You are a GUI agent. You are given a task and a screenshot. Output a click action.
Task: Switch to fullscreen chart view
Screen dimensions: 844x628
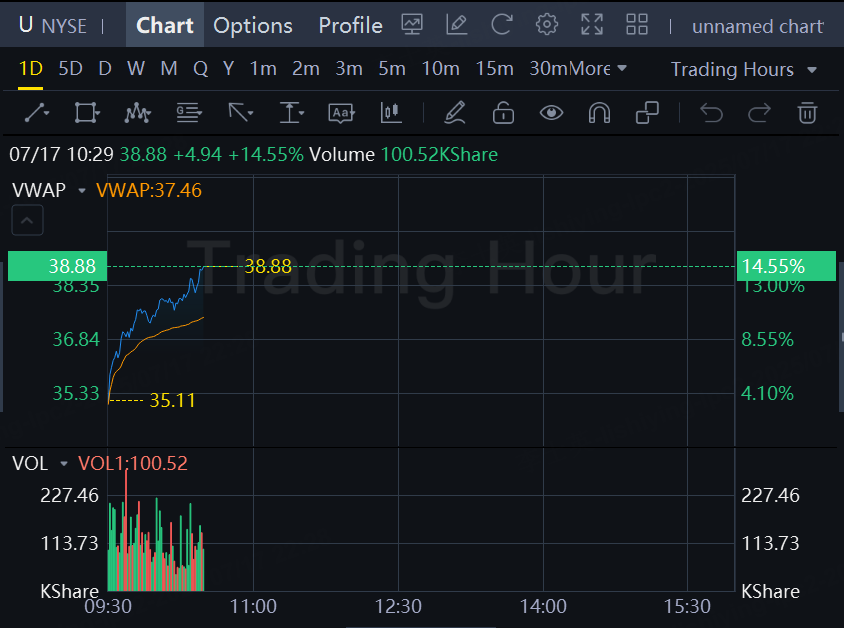coord(592,25)
